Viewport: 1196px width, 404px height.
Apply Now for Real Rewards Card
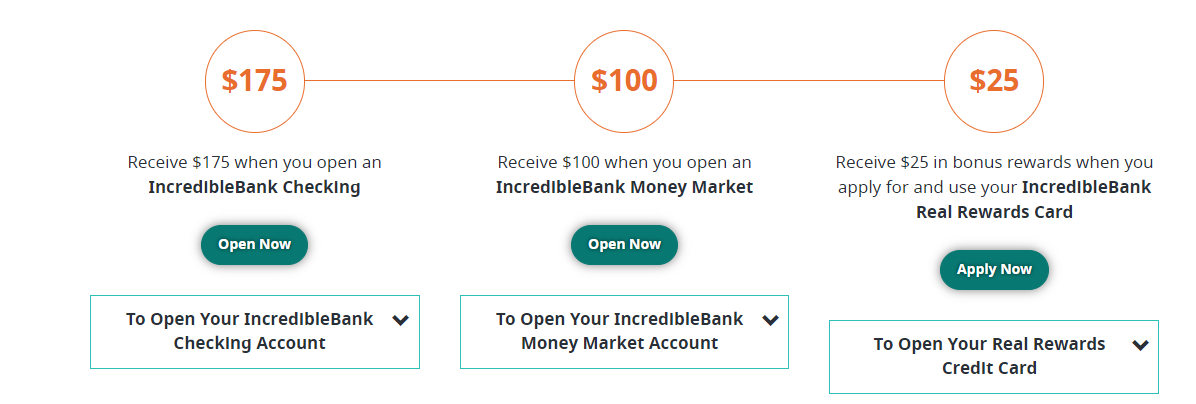pyautogui.click(x=994, y=270)
